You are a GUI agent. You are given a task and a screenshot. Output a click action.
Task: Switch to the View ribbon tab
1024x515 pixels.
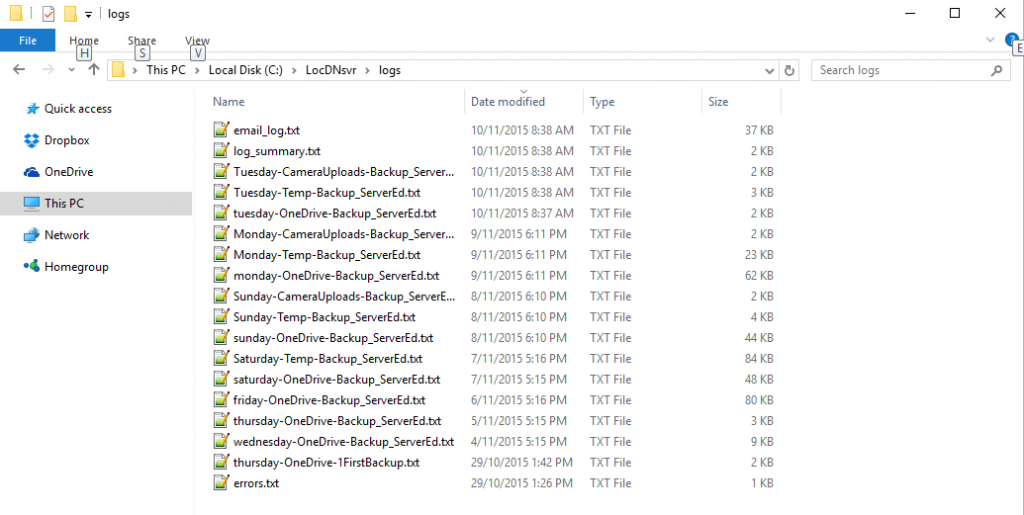pos(197,41)
